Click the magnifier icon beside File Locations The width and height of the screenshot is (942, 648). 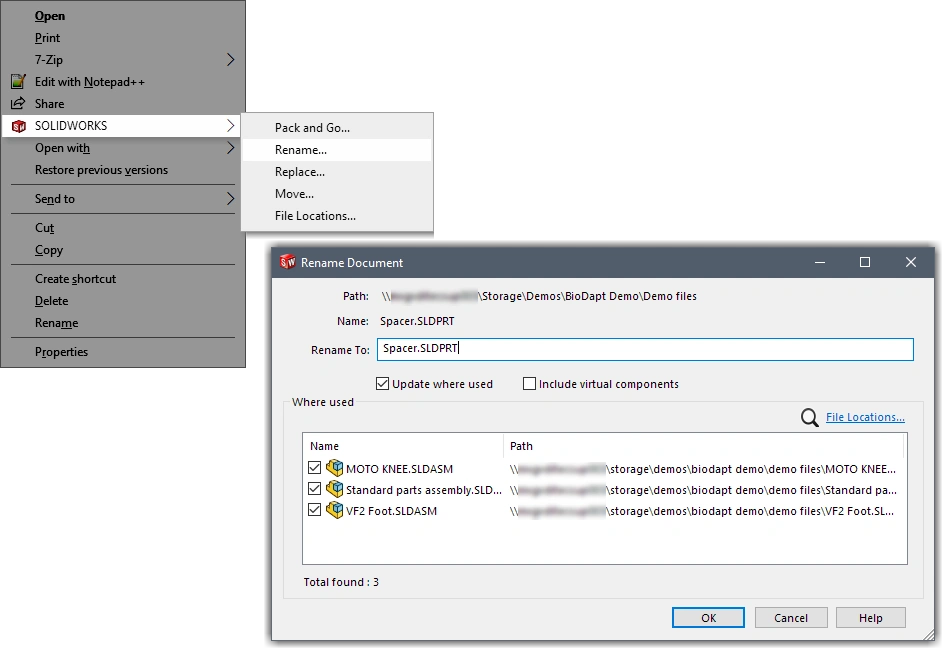[x=809, y=417]
